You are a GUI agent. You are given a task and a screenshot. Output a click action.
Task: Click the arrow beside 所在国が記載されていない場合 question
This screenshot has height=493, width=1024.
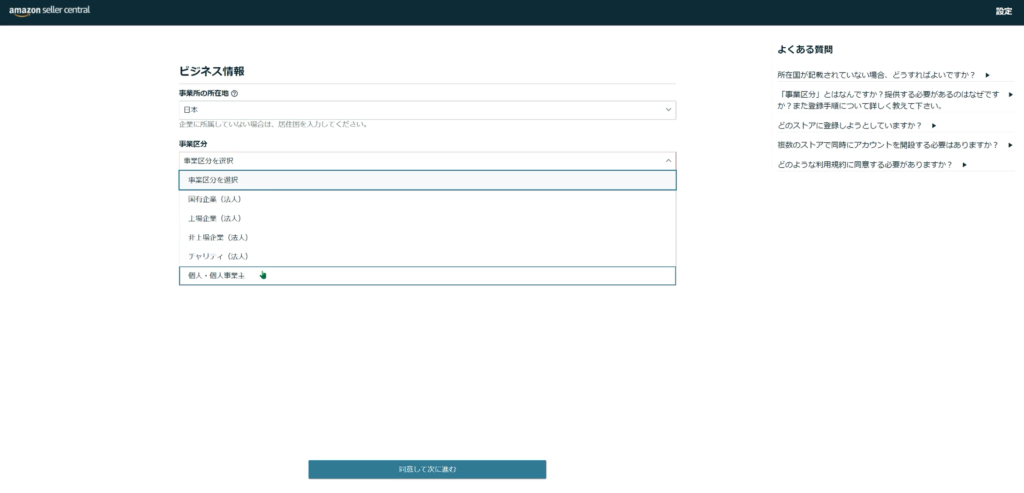pos(987,75)
